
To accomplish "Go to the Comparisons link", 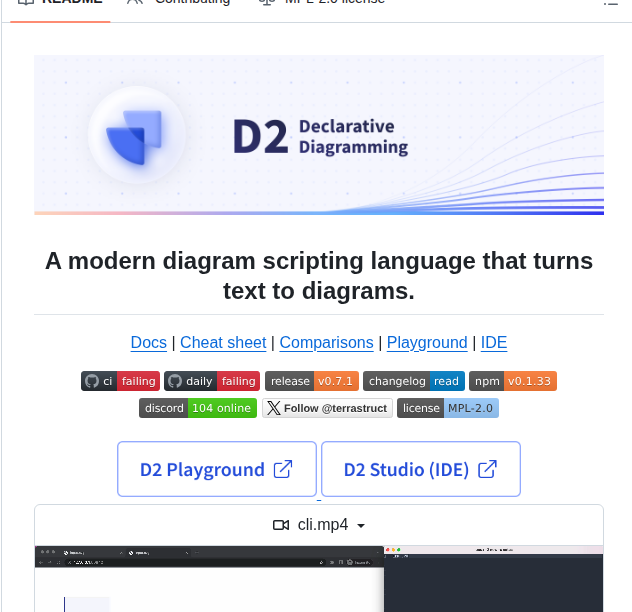I will 326,342.
